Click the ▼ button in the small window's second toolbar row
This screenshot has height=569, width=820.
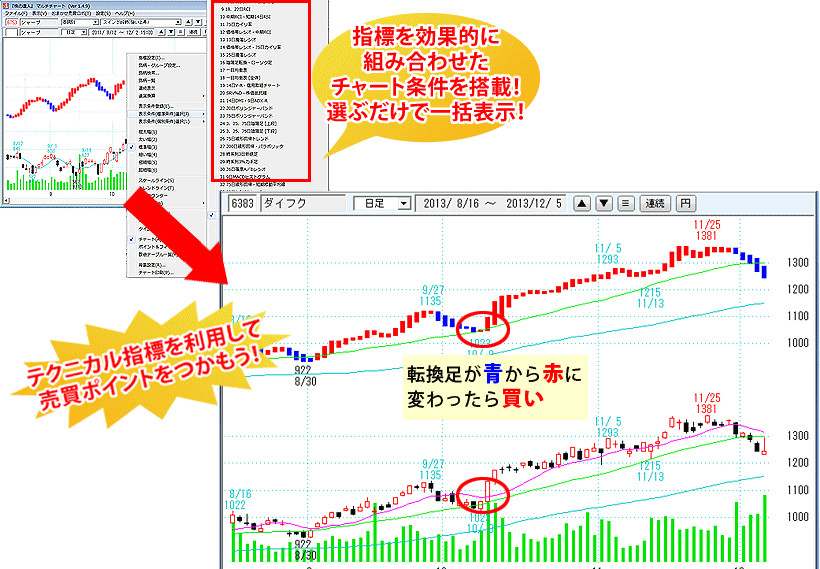170,32
